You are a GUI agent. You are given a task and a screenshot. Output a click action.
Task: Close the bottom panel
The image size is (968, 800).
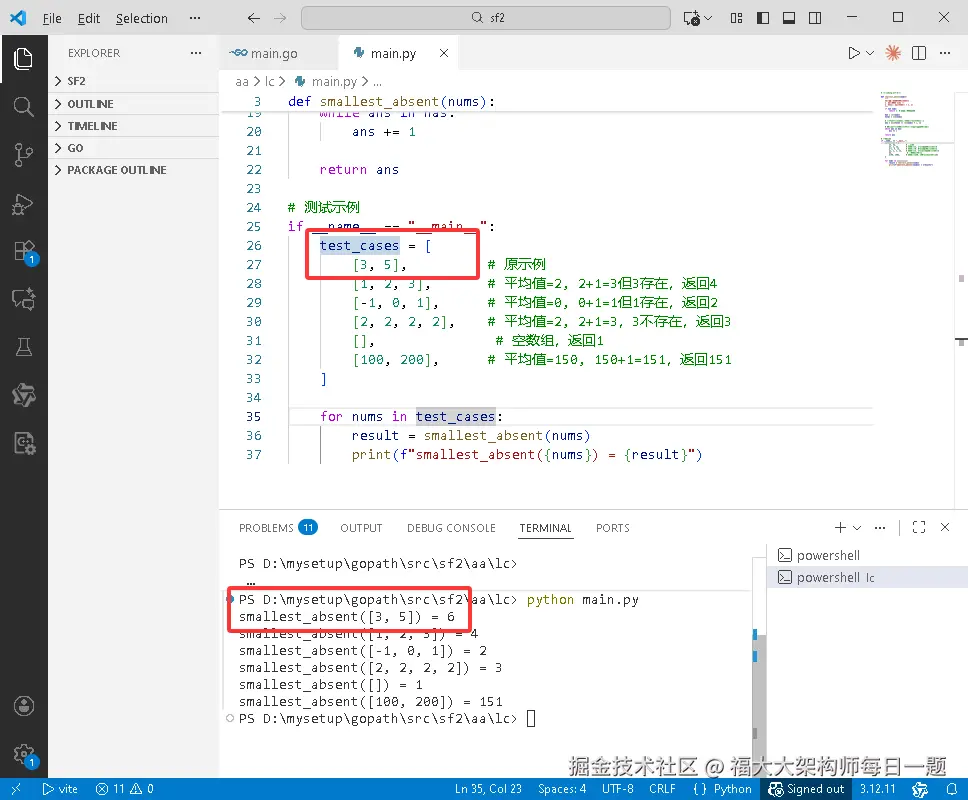point(945,527)
